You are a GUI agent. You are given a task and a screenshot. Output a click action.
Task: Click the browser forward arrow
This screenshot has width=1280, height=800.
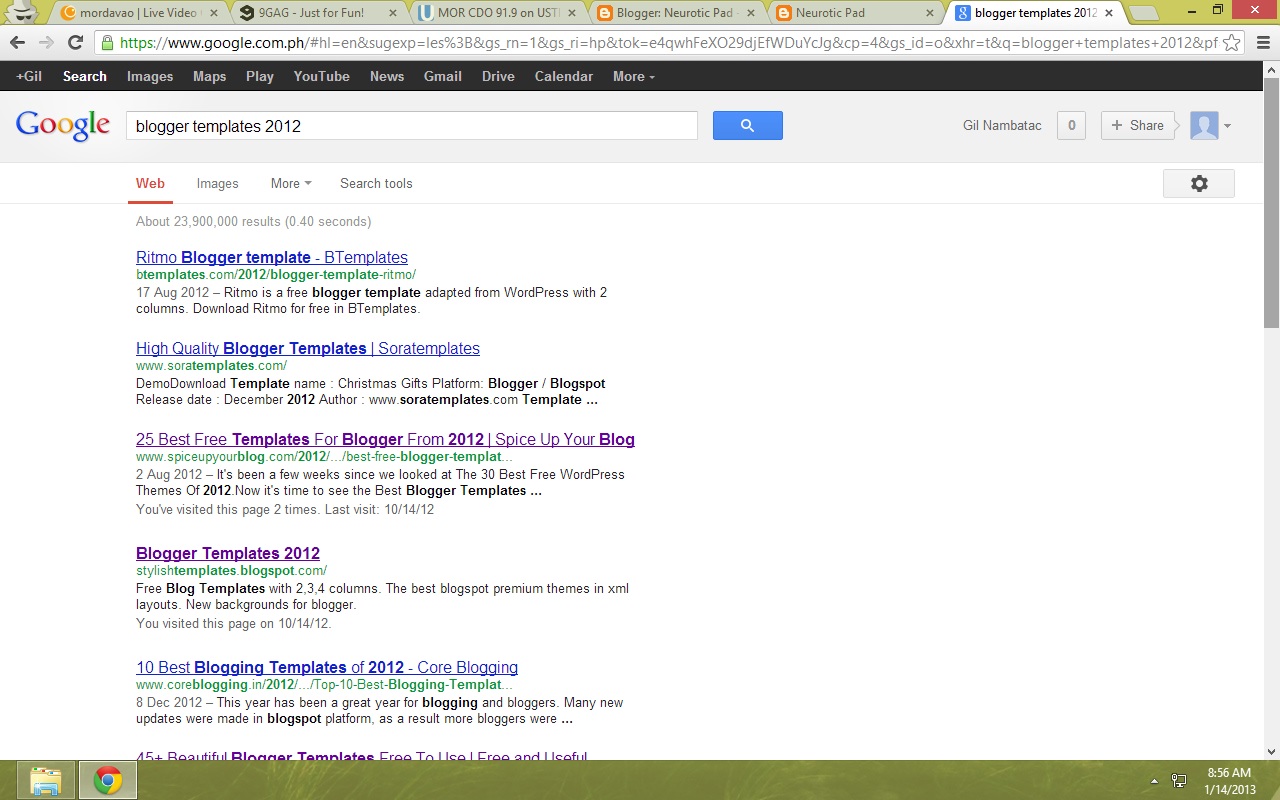click(46, 43)
